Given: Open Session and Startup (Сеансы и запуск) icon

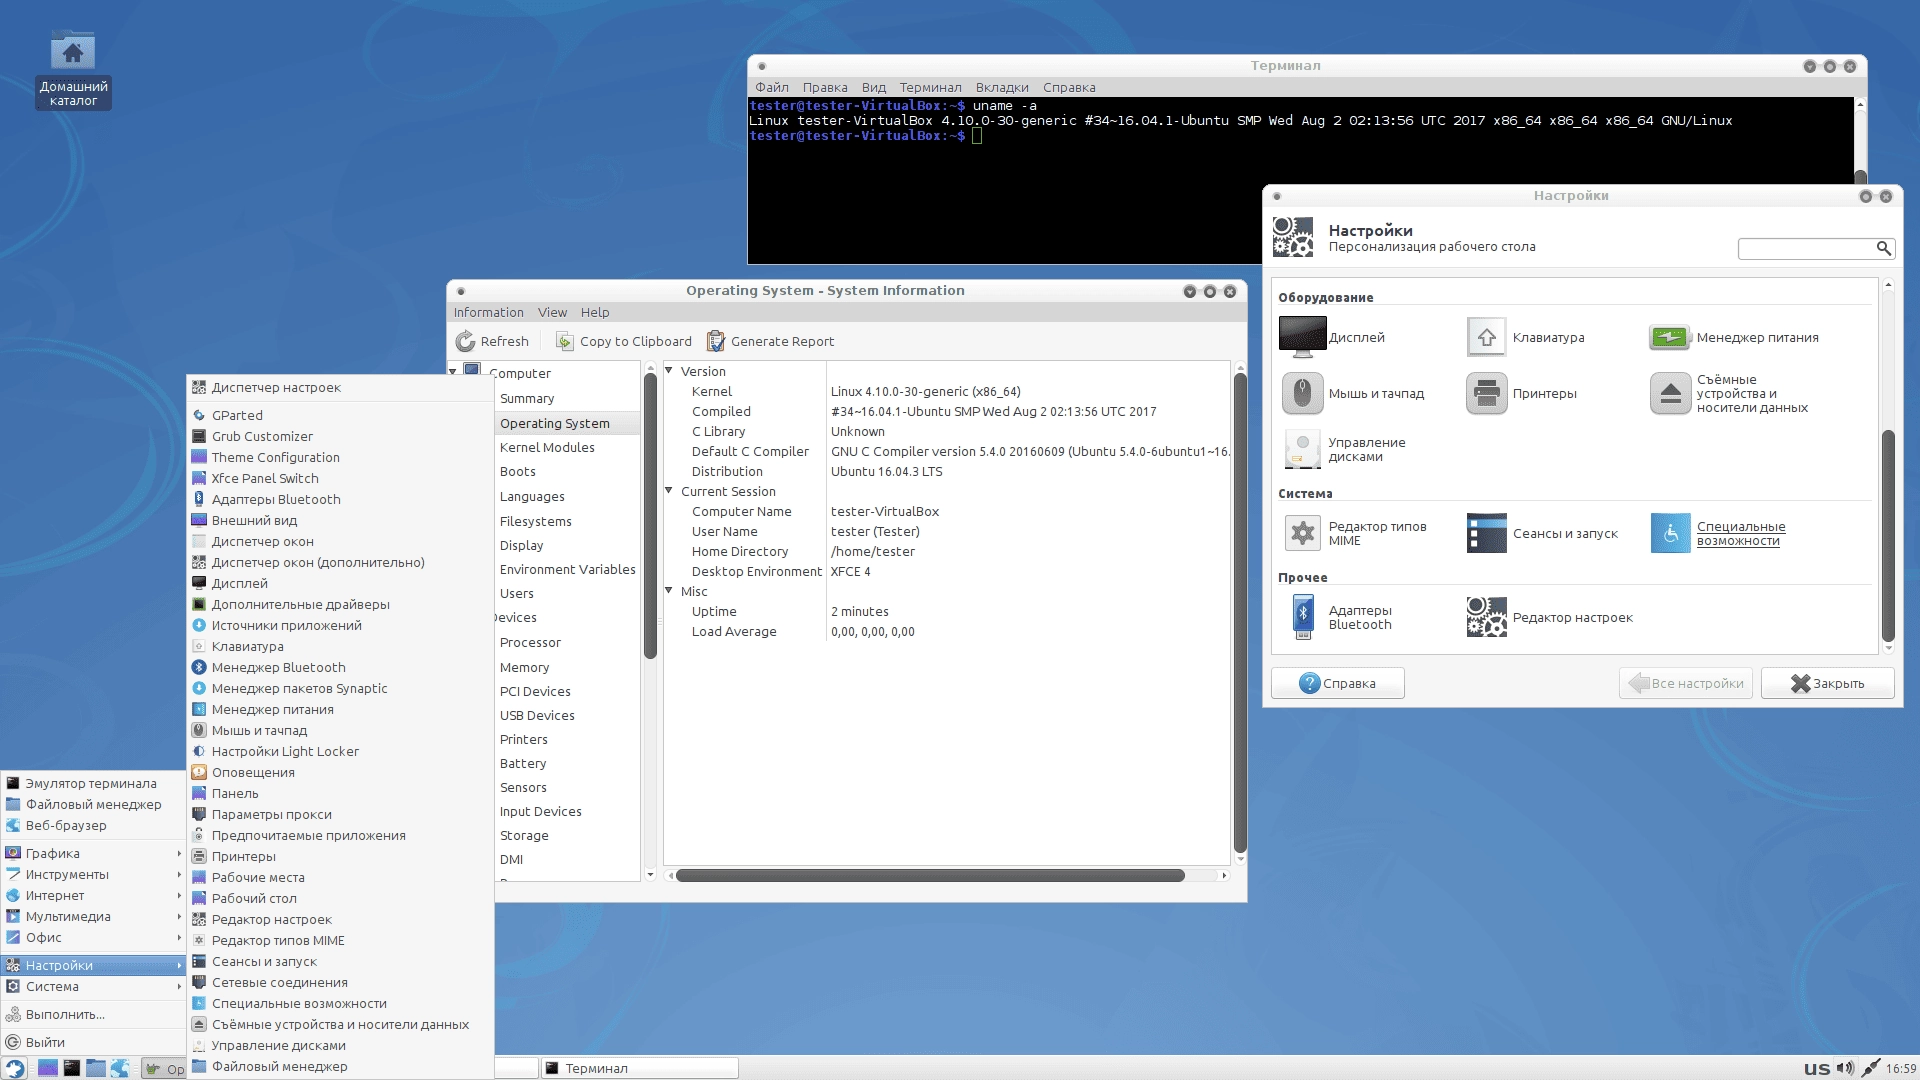Looking at the screenshot, I should (x=1486, y=533).
